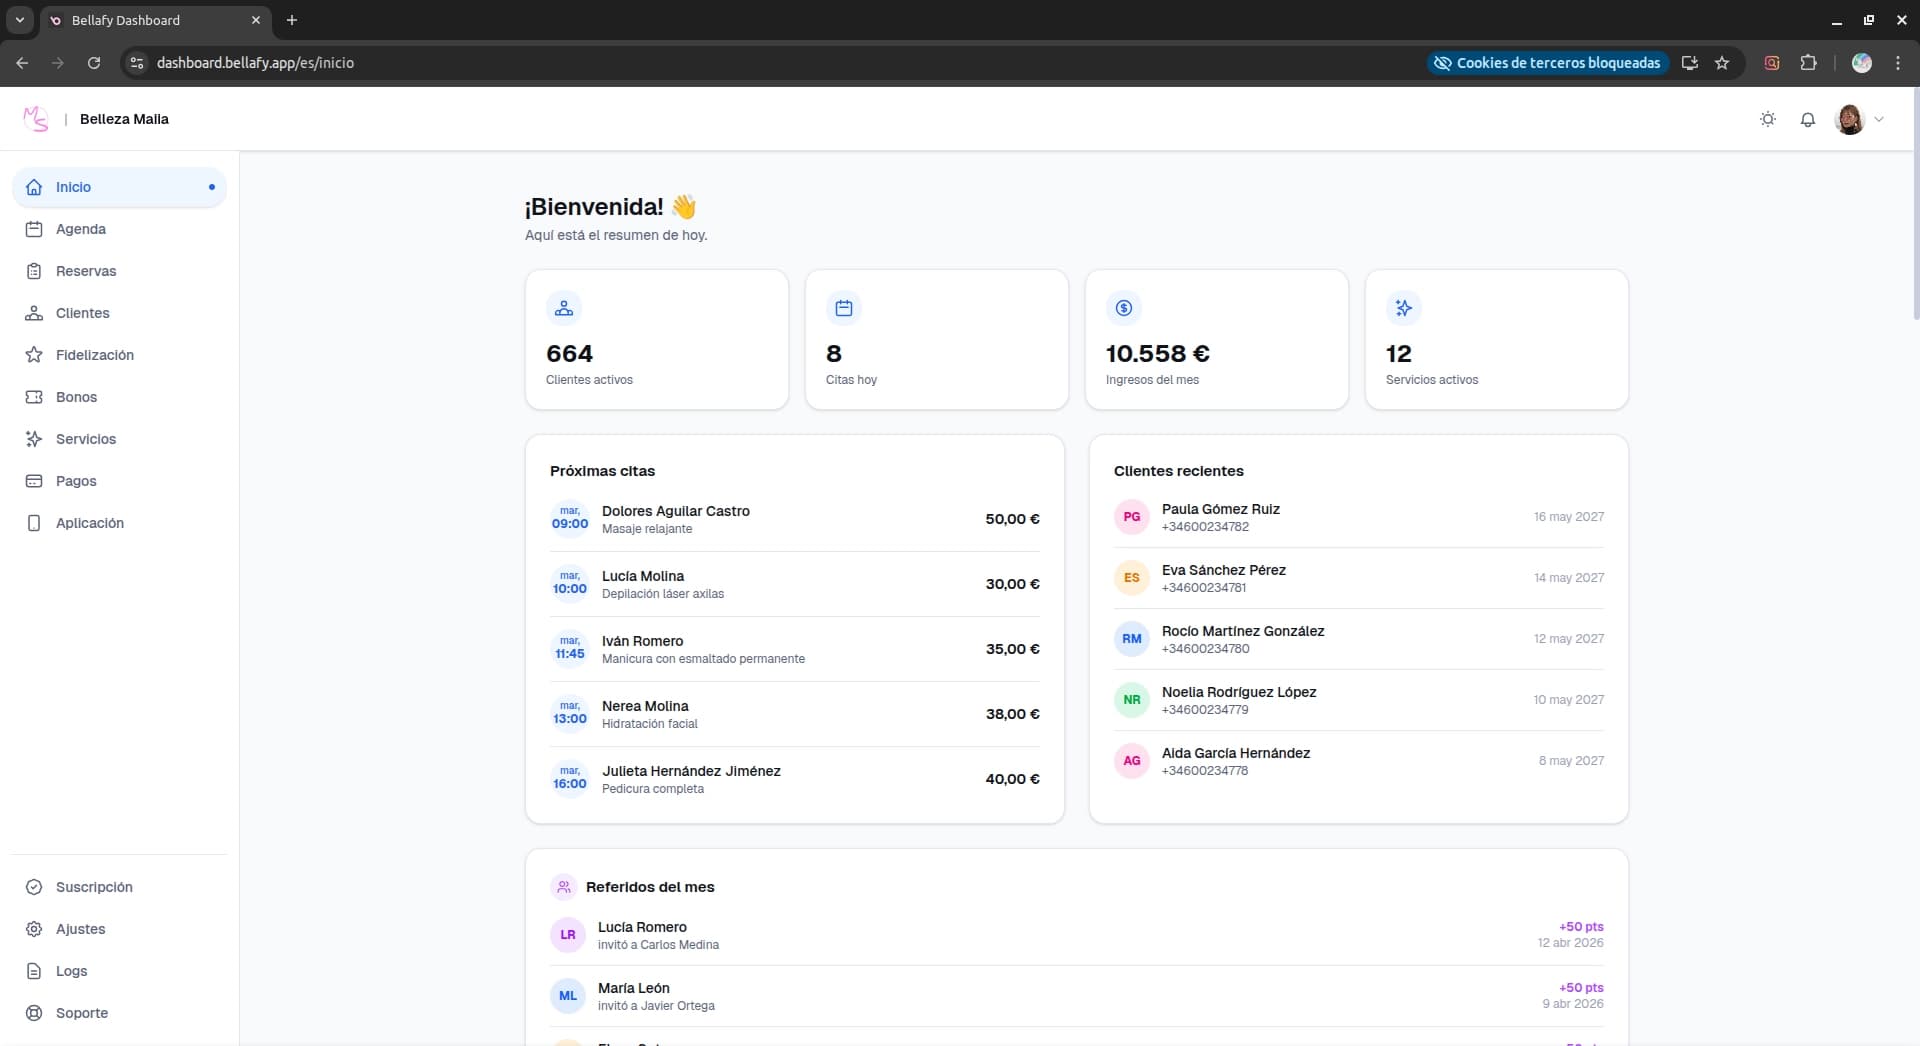View Servicios from the sidebar
The image size is (1920, 1046).
[85, 438]
